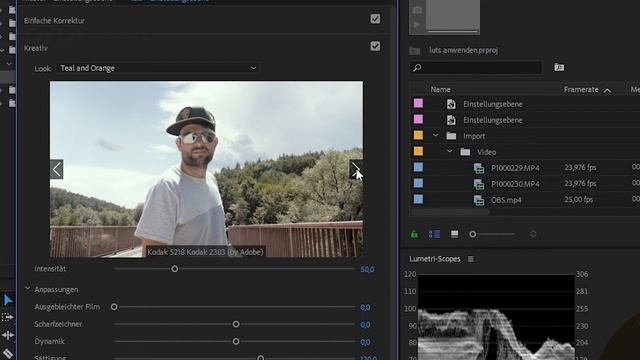This screenshot has height=360, width=640.
Task: Adjust Ausgebleichter Film slider handle
Action: point(114,307)
